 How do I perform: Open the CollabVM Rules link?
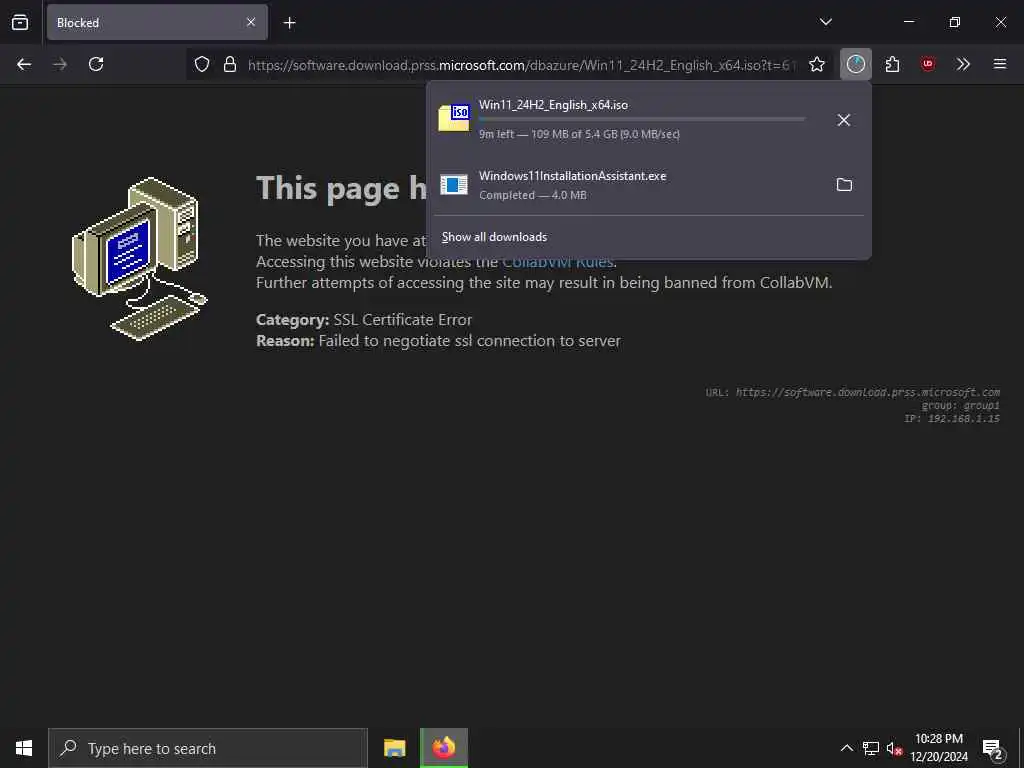click(x=558, y=262)
